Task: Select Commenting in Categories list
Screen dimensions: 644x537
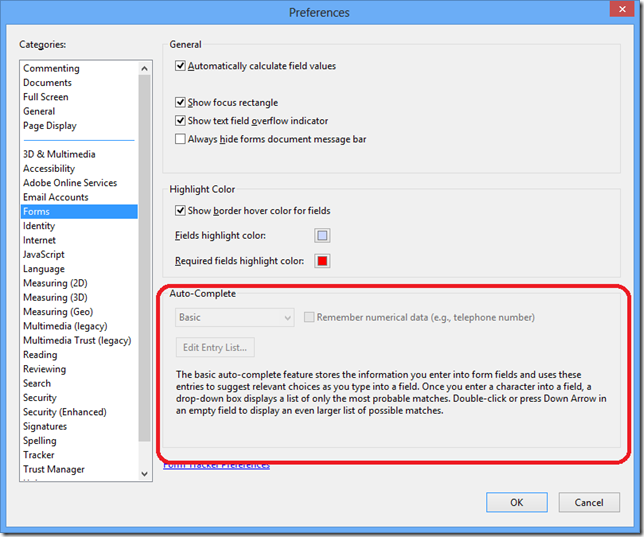Action: click(x=51, y=68)
